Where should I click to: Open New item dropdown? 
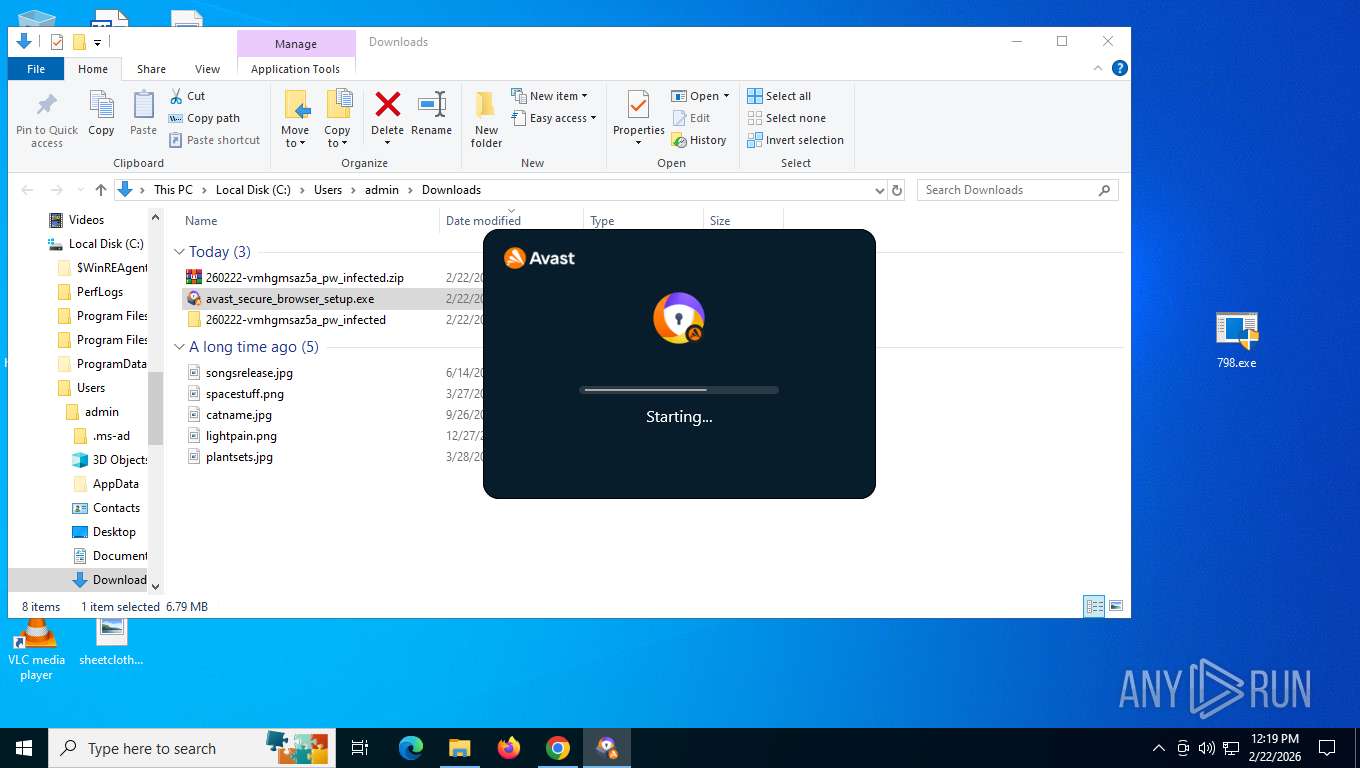tap(549, 96)
